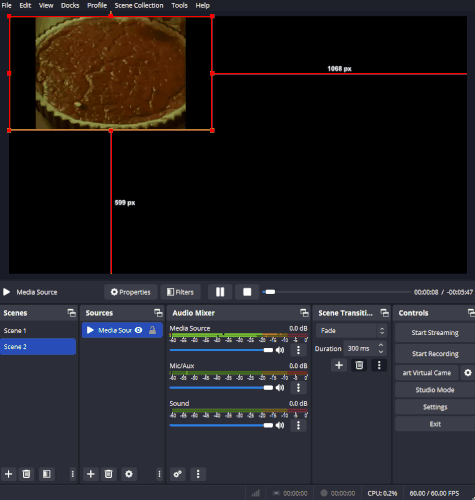The height and width of the screenshot is (500, 475).
Task: Open Scenes toolbar more options dots
Action: (x=72, y=474)
